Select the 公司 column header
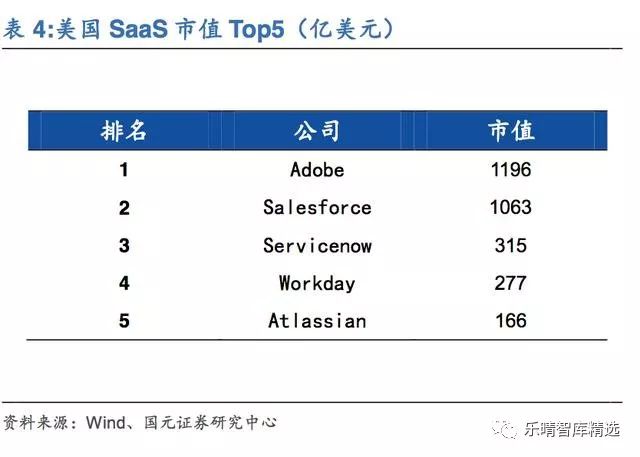This screenshot has height=457, width=640. (x=317, y=131)
